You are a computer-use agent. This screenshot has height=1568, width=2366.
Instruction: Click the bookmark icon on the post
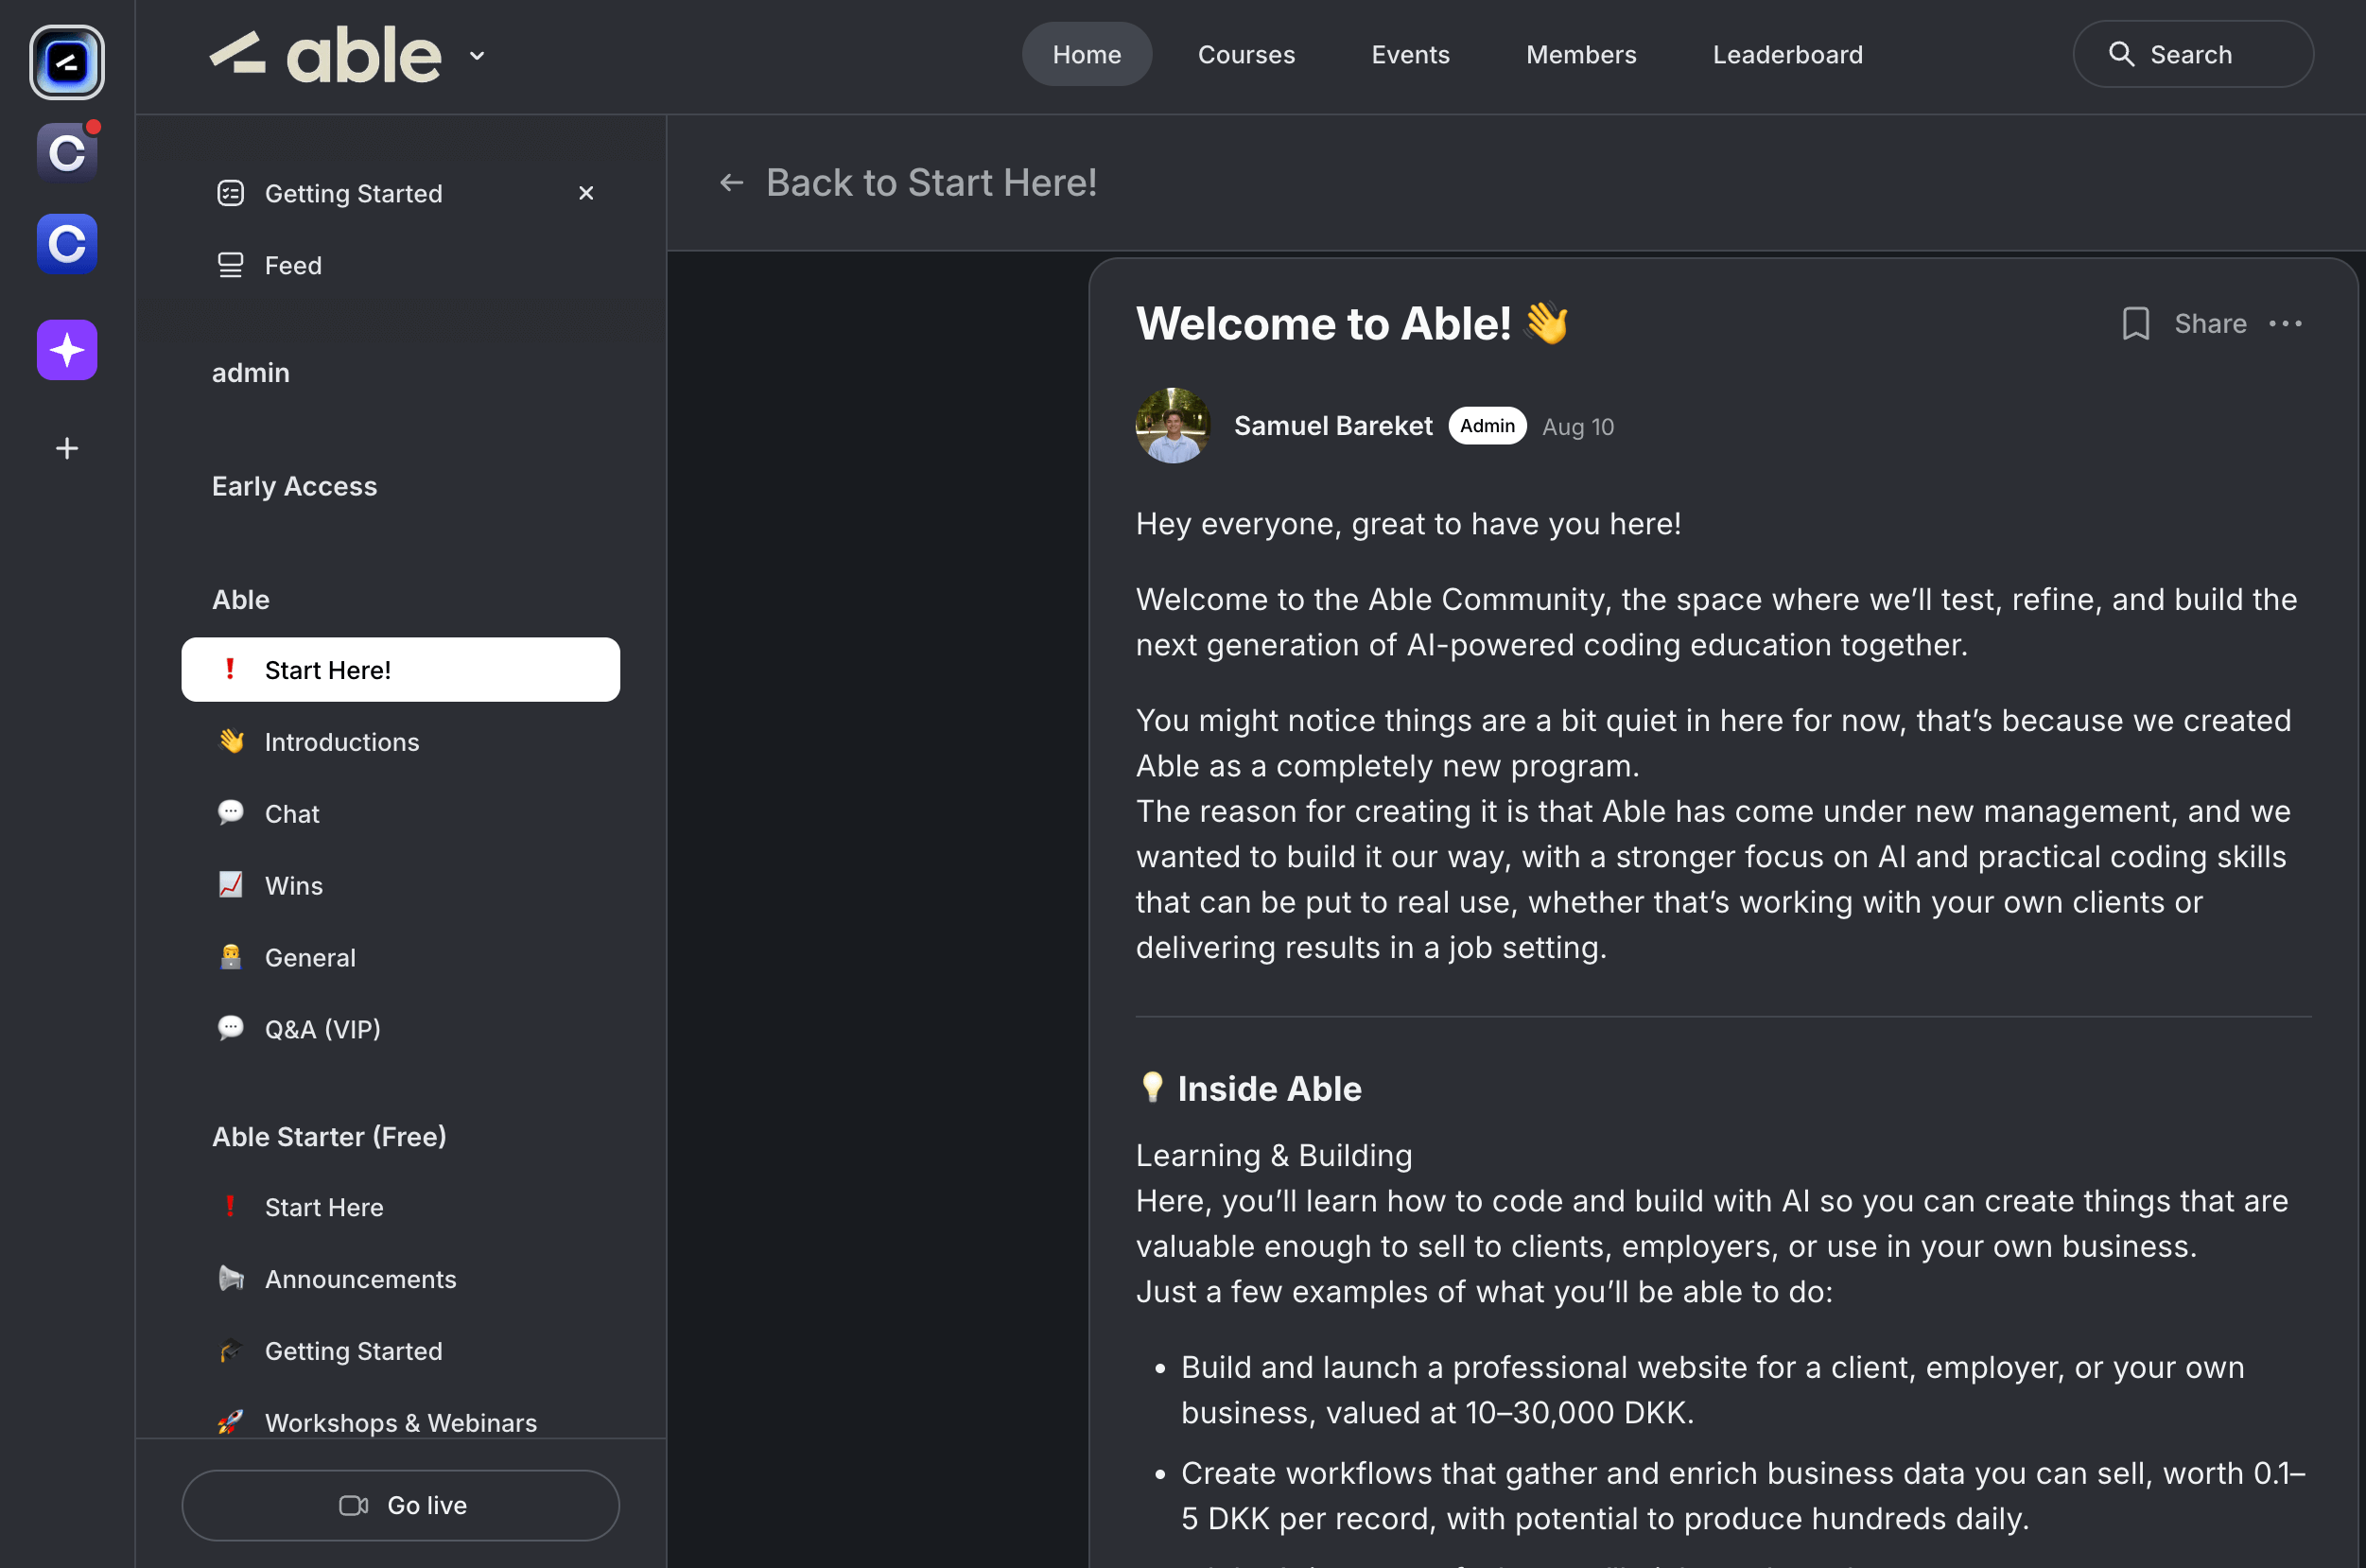[2135, 324]
